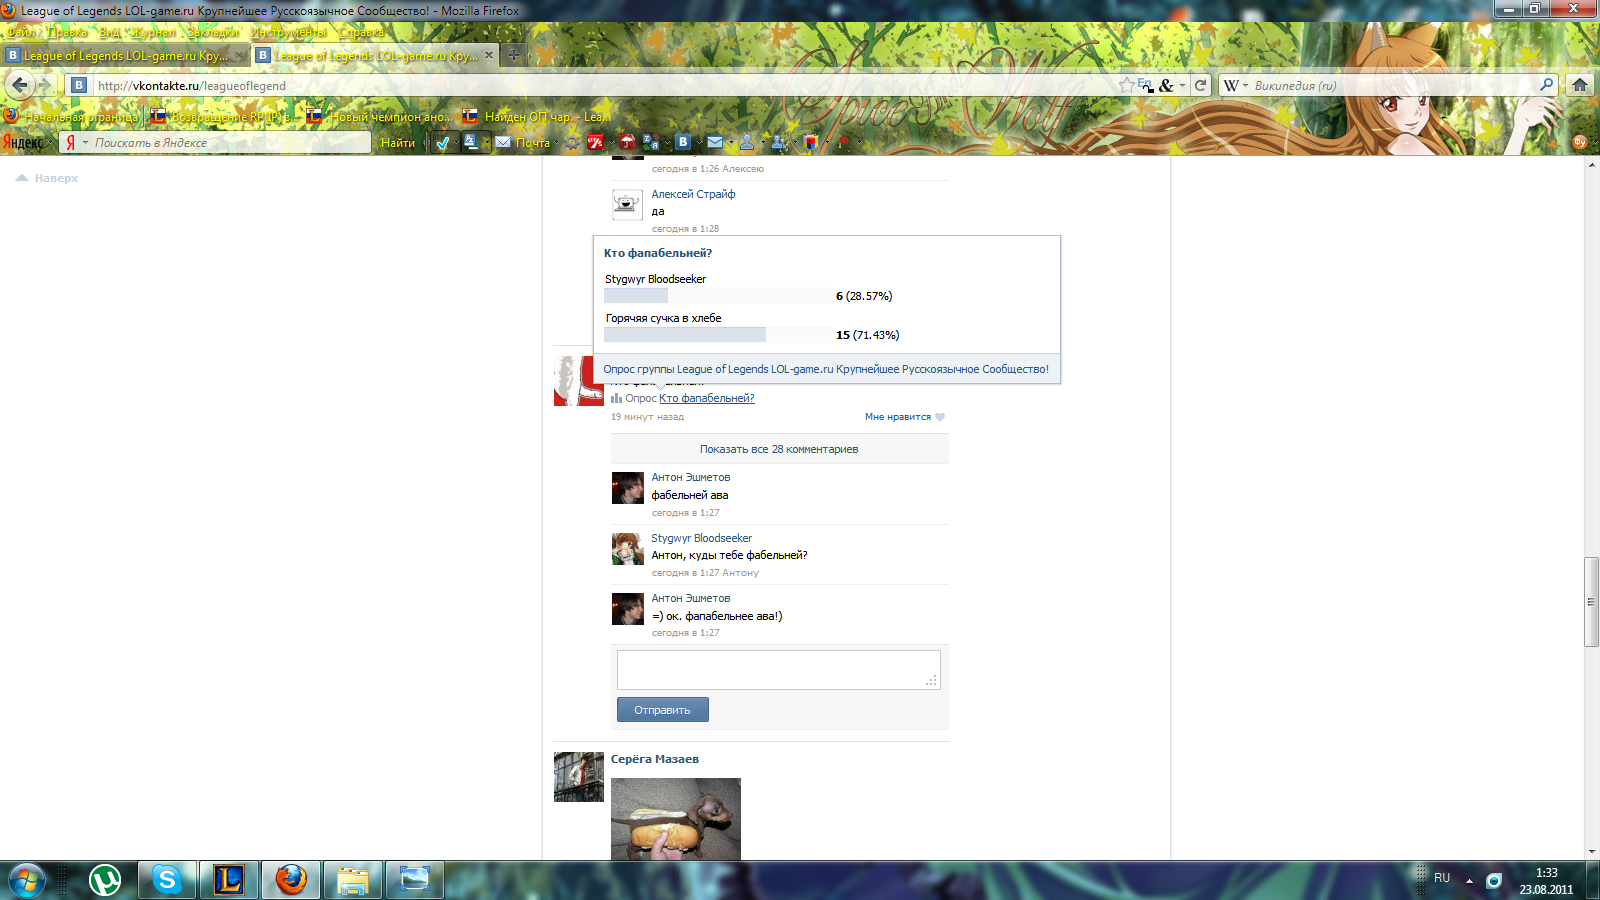The width and height of the screenshot is (1600, 900).
Task: Click the Мне нравится like link
Action: click(898, 417)
